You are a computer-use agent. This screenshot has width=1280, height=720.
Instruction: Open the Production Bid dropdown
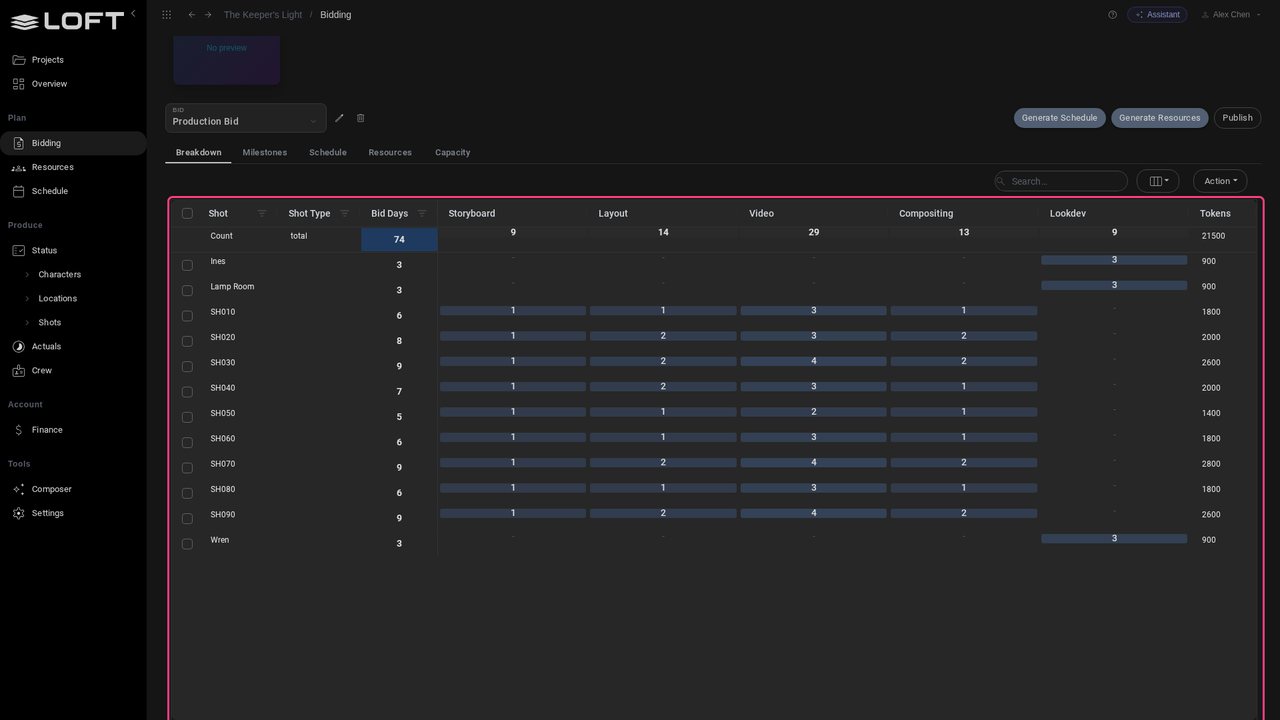pyautogui.click(x=246, y=118)
